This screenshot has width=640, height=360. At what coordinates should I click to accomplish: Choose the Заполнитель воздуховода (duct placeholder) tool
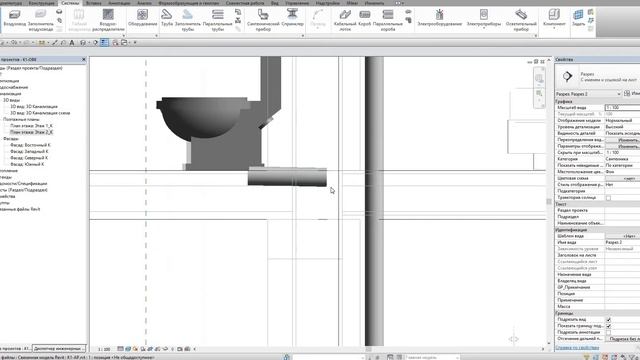pyautogui.click(x=40, y=20)
